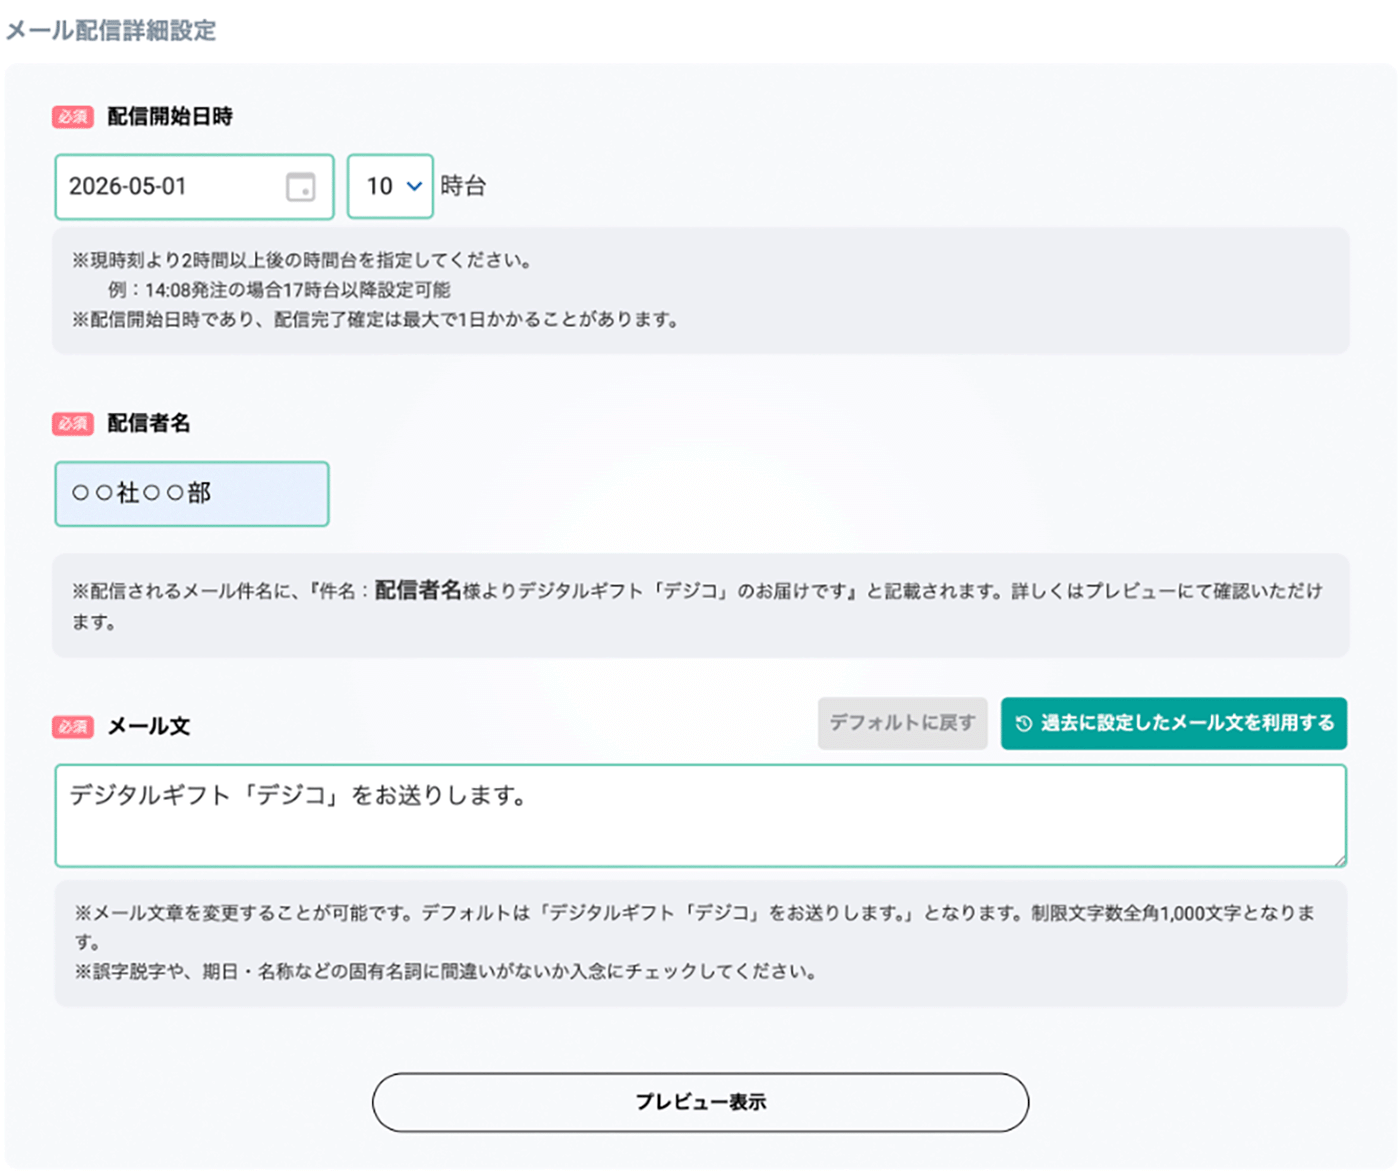Click 過去に設定したメール文を利用する button
Screen dimensions: 1400x1176
coord(1174,724)
